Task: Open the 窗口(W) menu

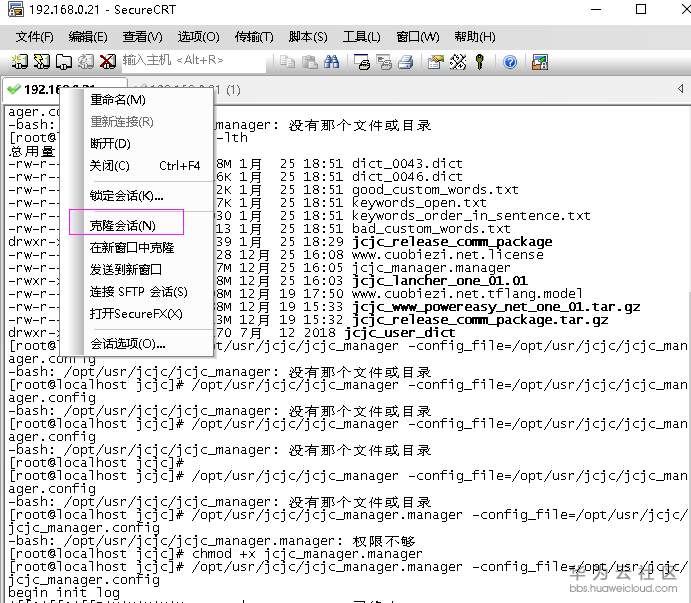Action: pos(417,37)
